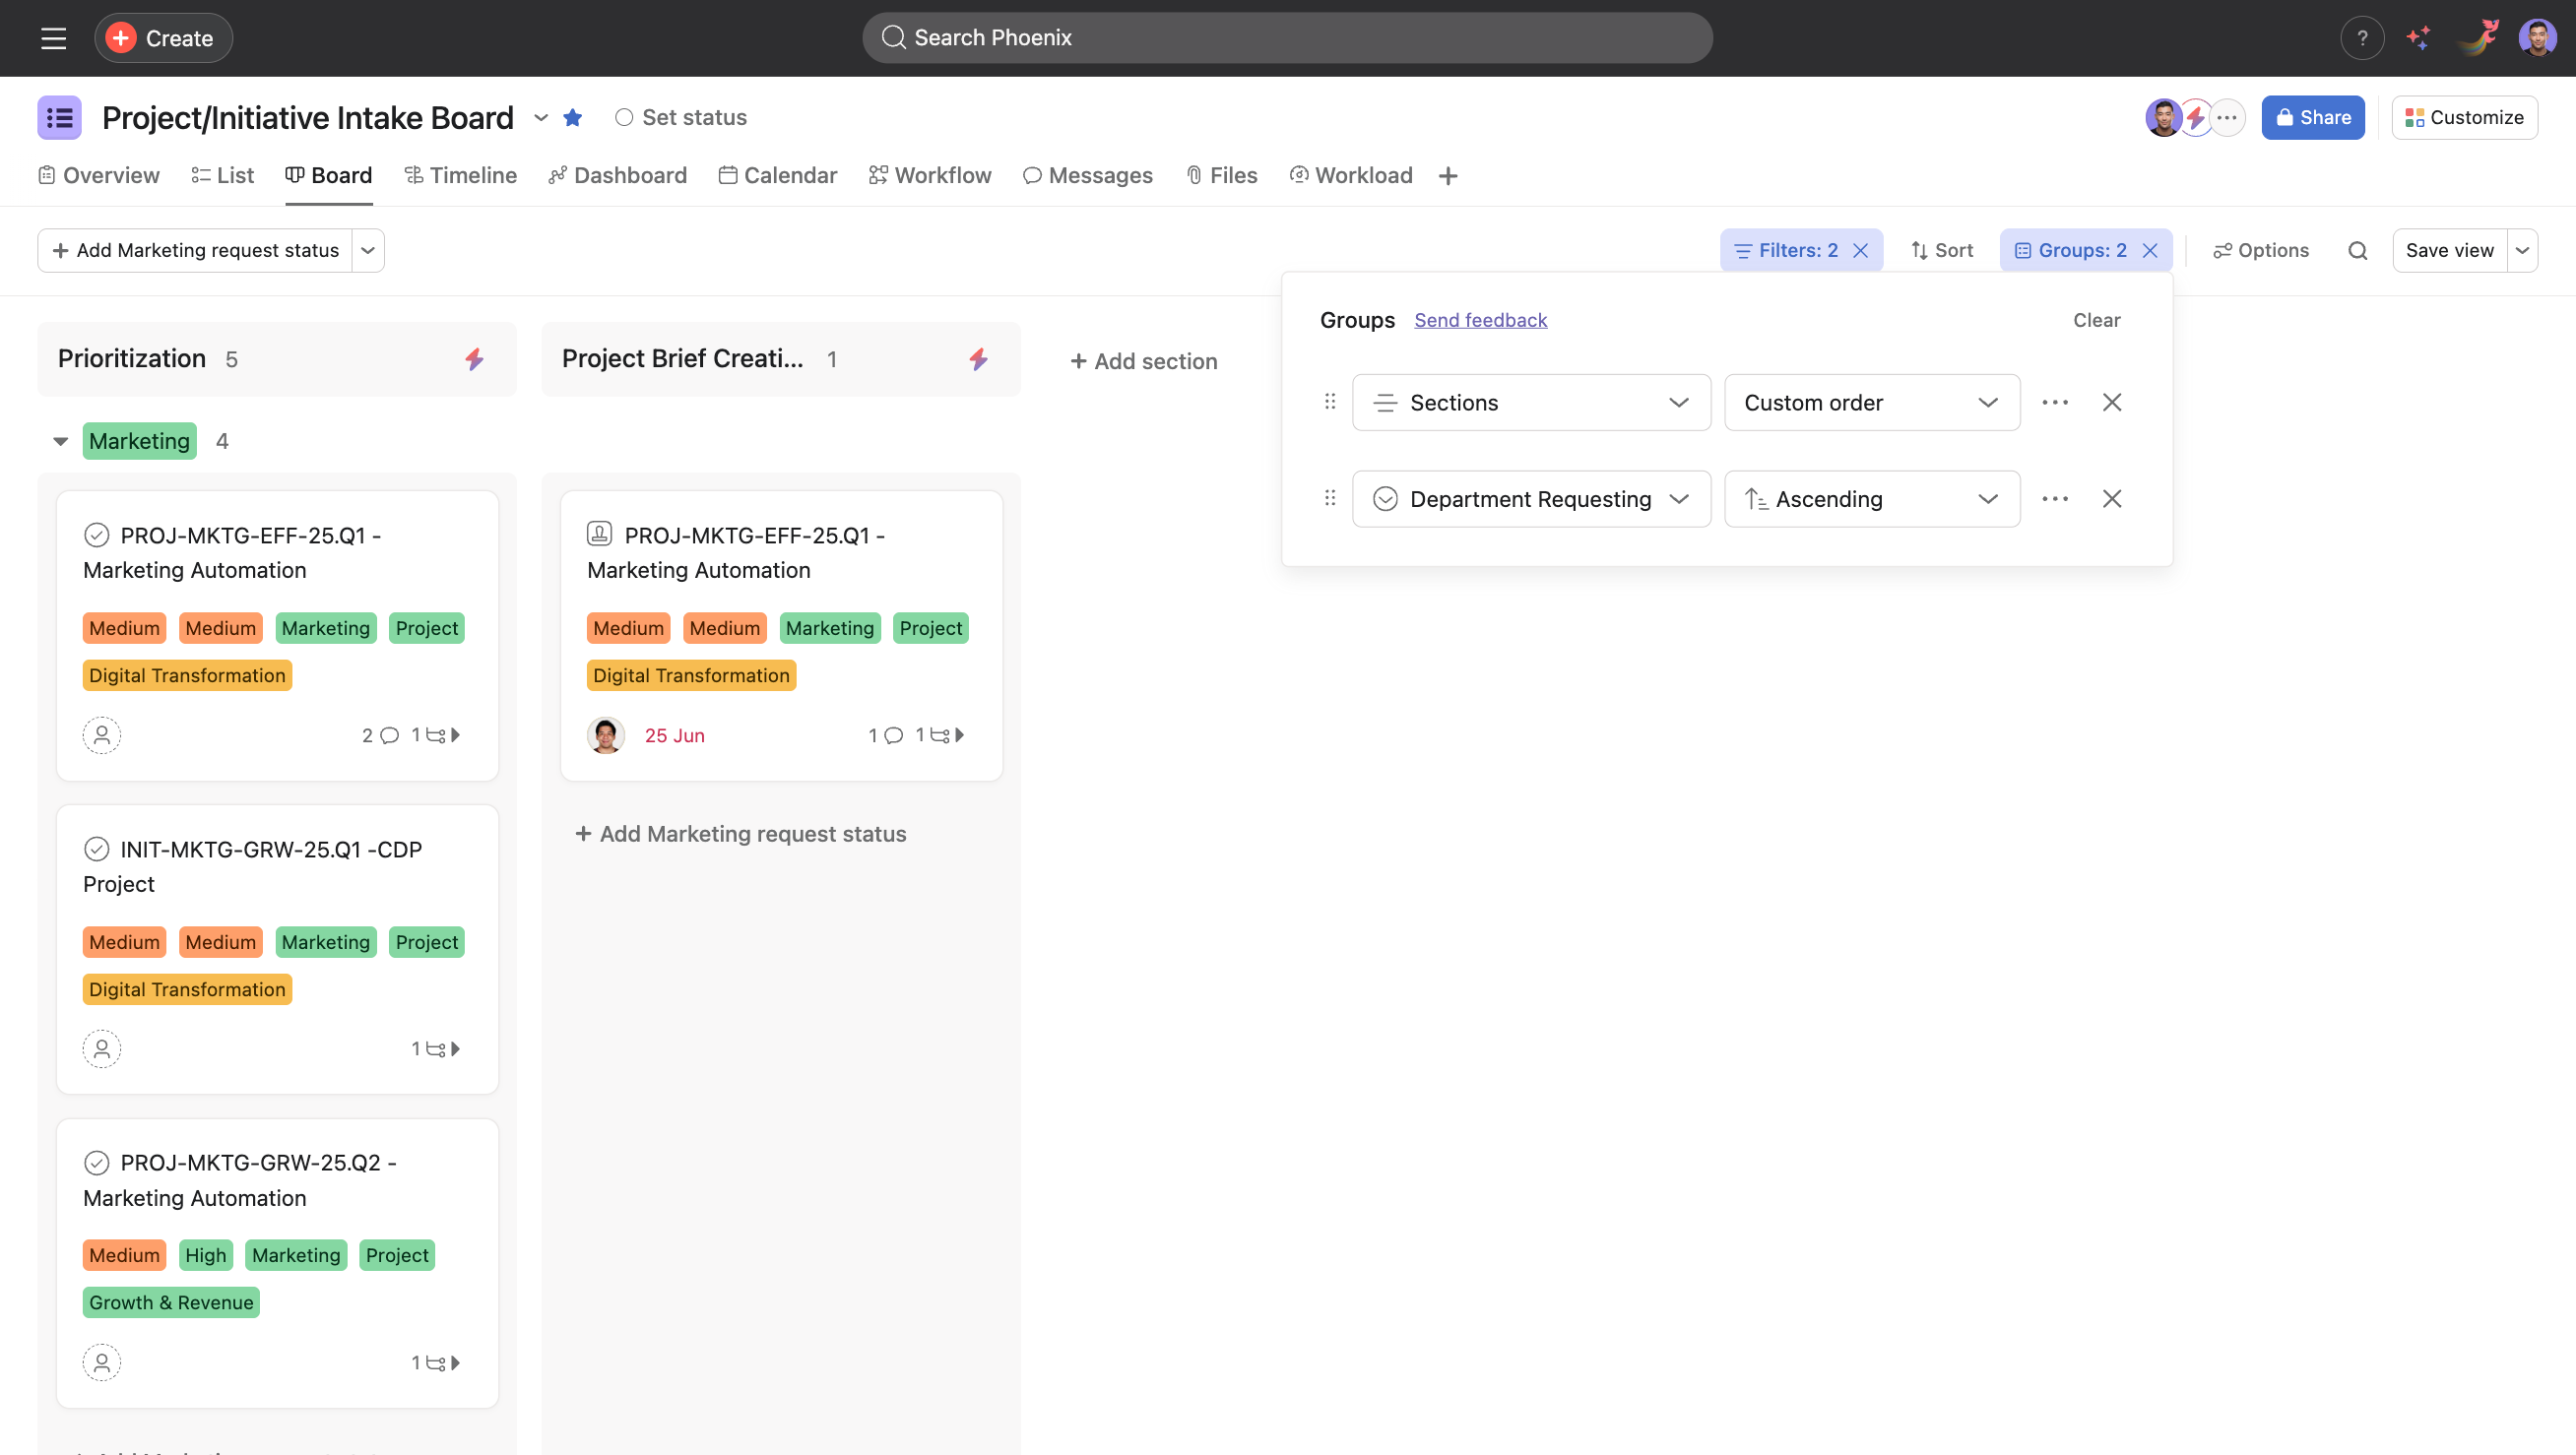Image resolution: width=2576 pixels, height=1455 pixels.
Task: Toggle the Set status radio circle
Action: pos(624,118)
